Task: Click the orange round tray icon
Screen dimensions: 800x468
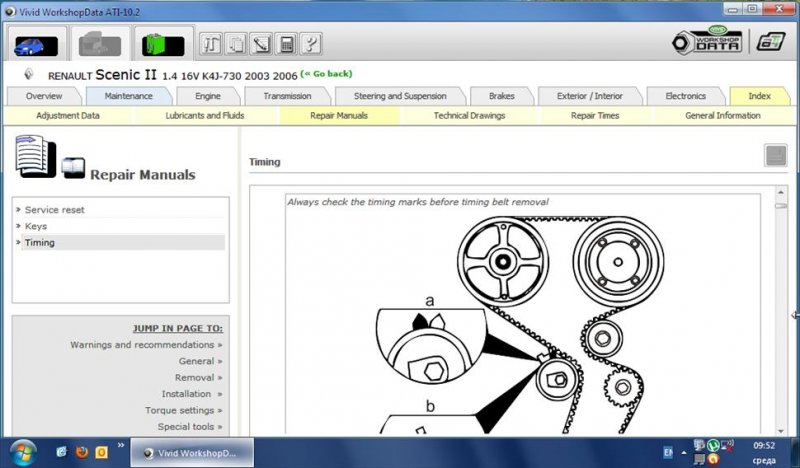Action: (713, 459)
